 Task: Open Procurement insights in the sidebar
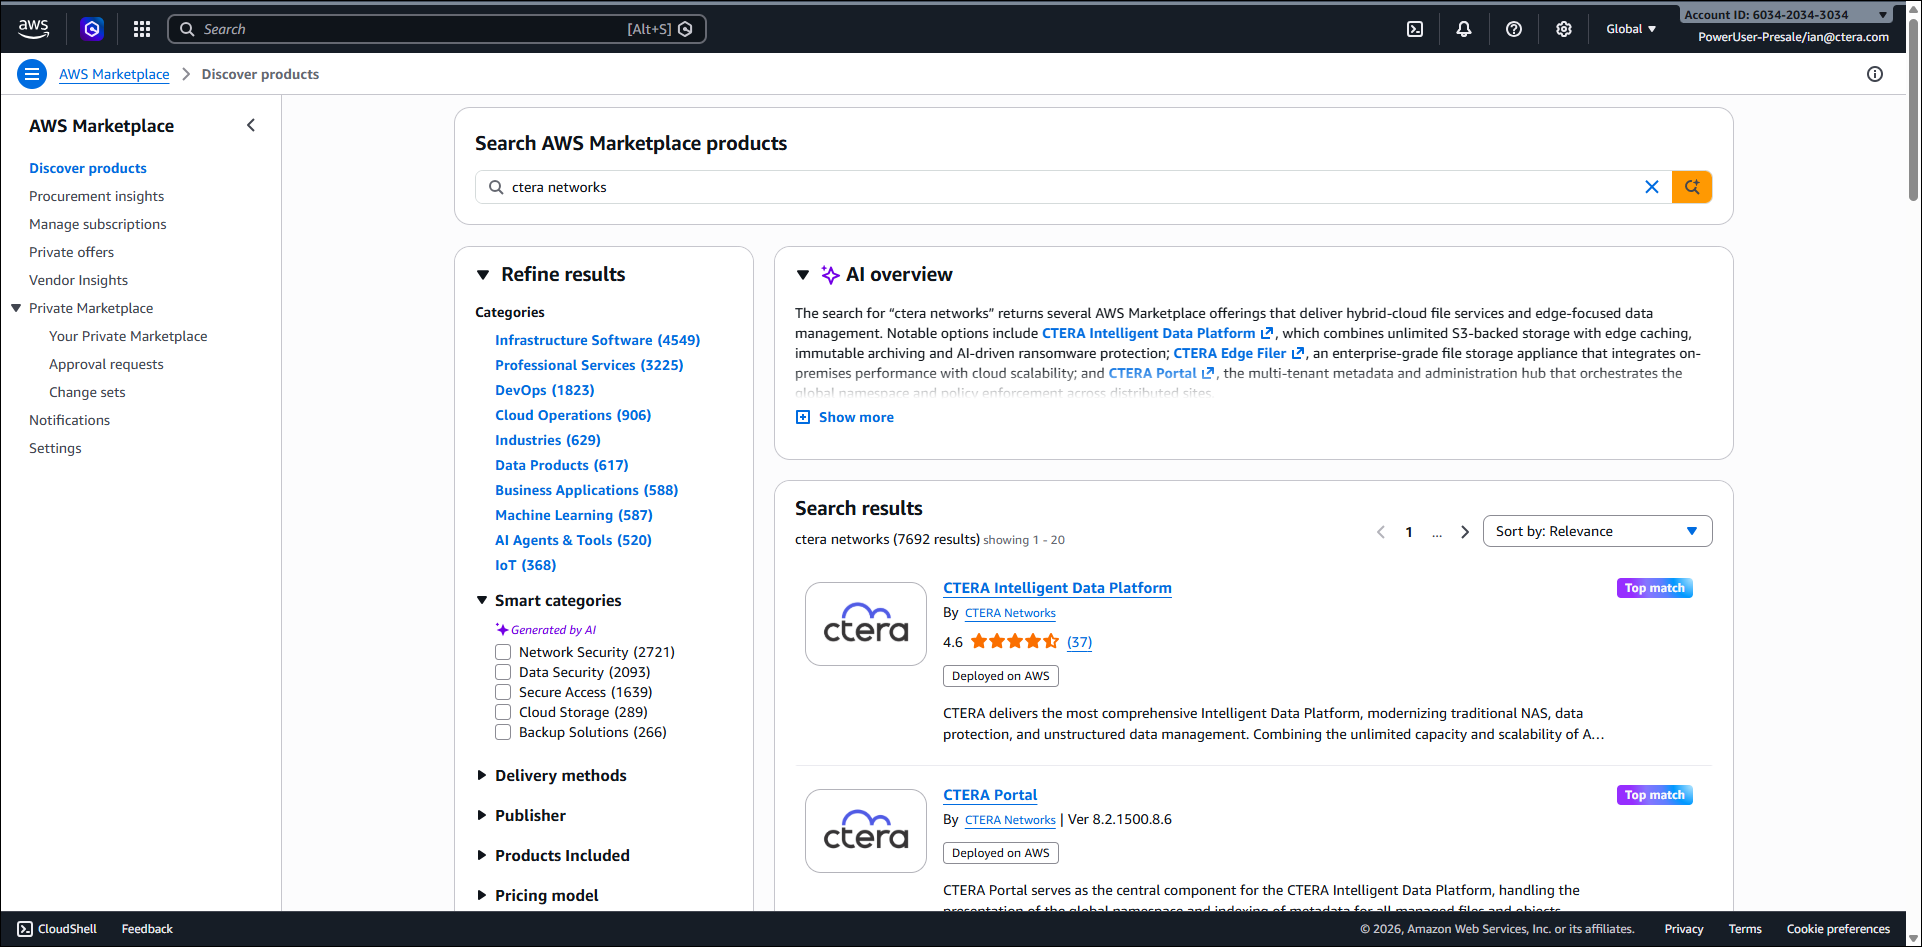(96, 196)
